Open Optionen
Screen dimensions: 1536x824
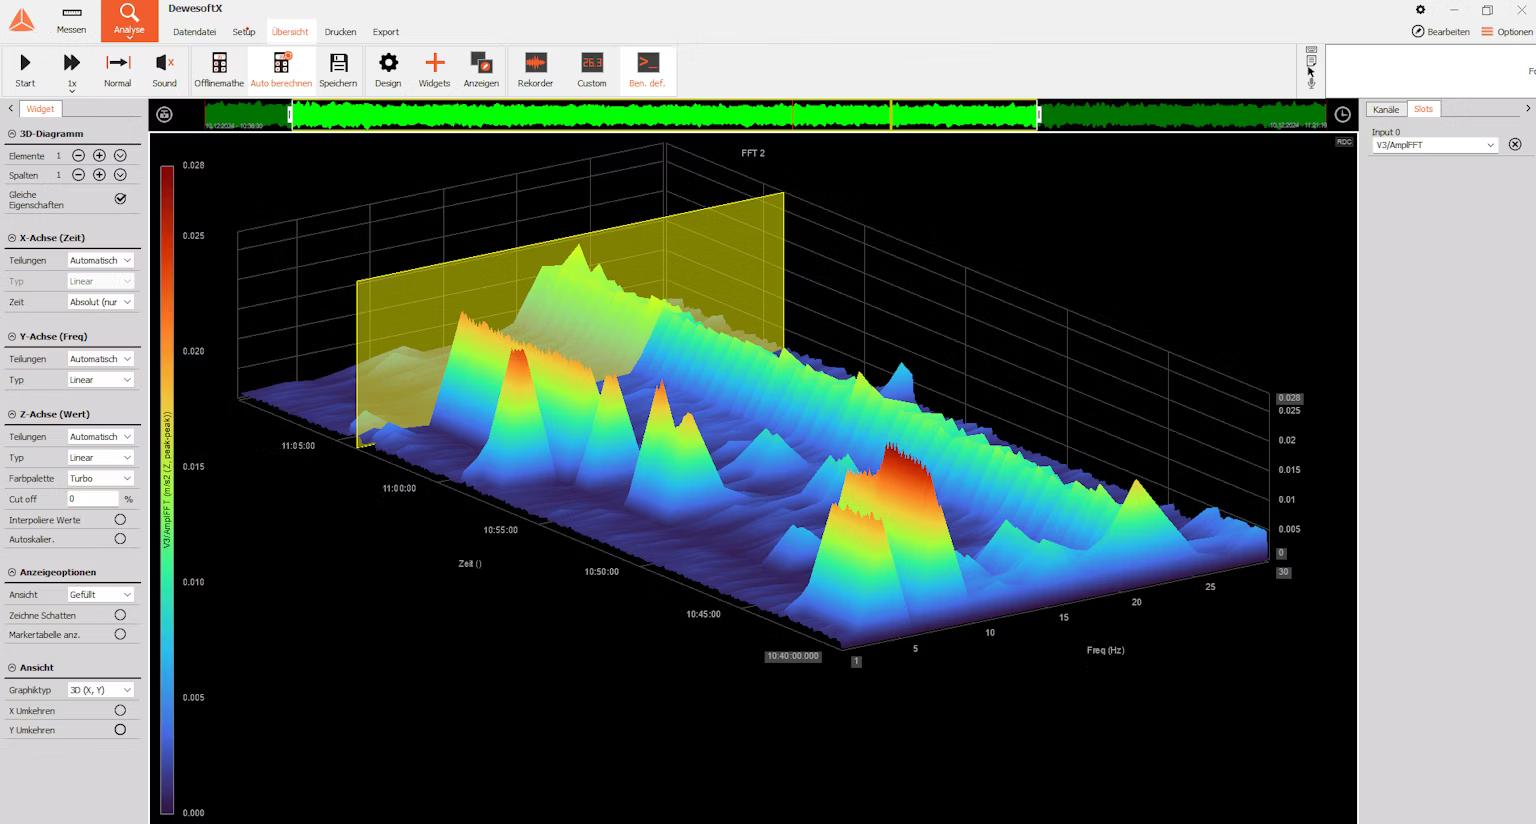[x=1510, y=31]
